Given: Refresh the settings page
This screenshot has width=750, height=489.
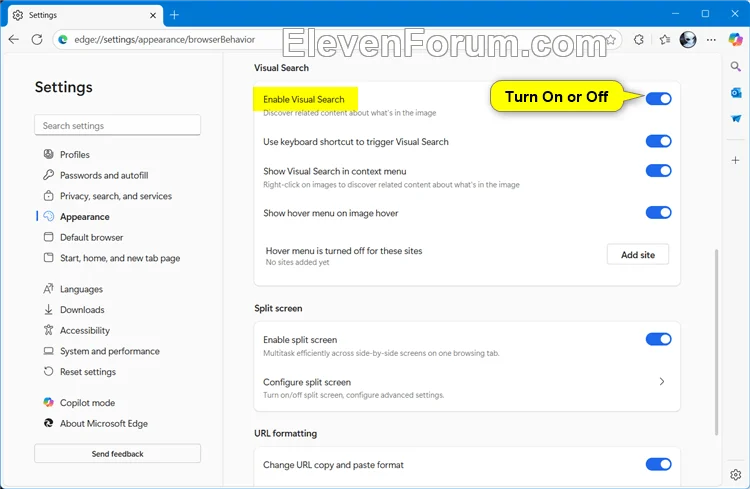Looking at the screenshot, I should pos(37,40).
